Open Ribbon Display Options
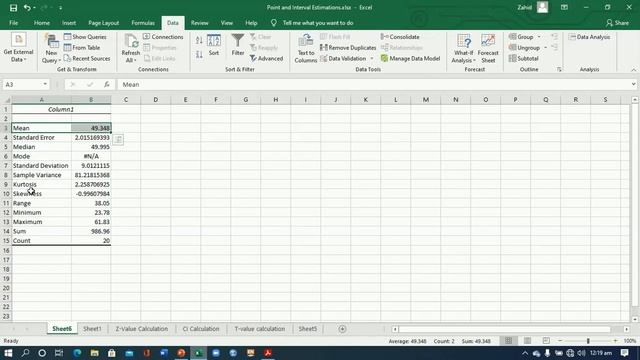Image resolution: width=640 pixels, height=360 pixels. tap(564, 7)
